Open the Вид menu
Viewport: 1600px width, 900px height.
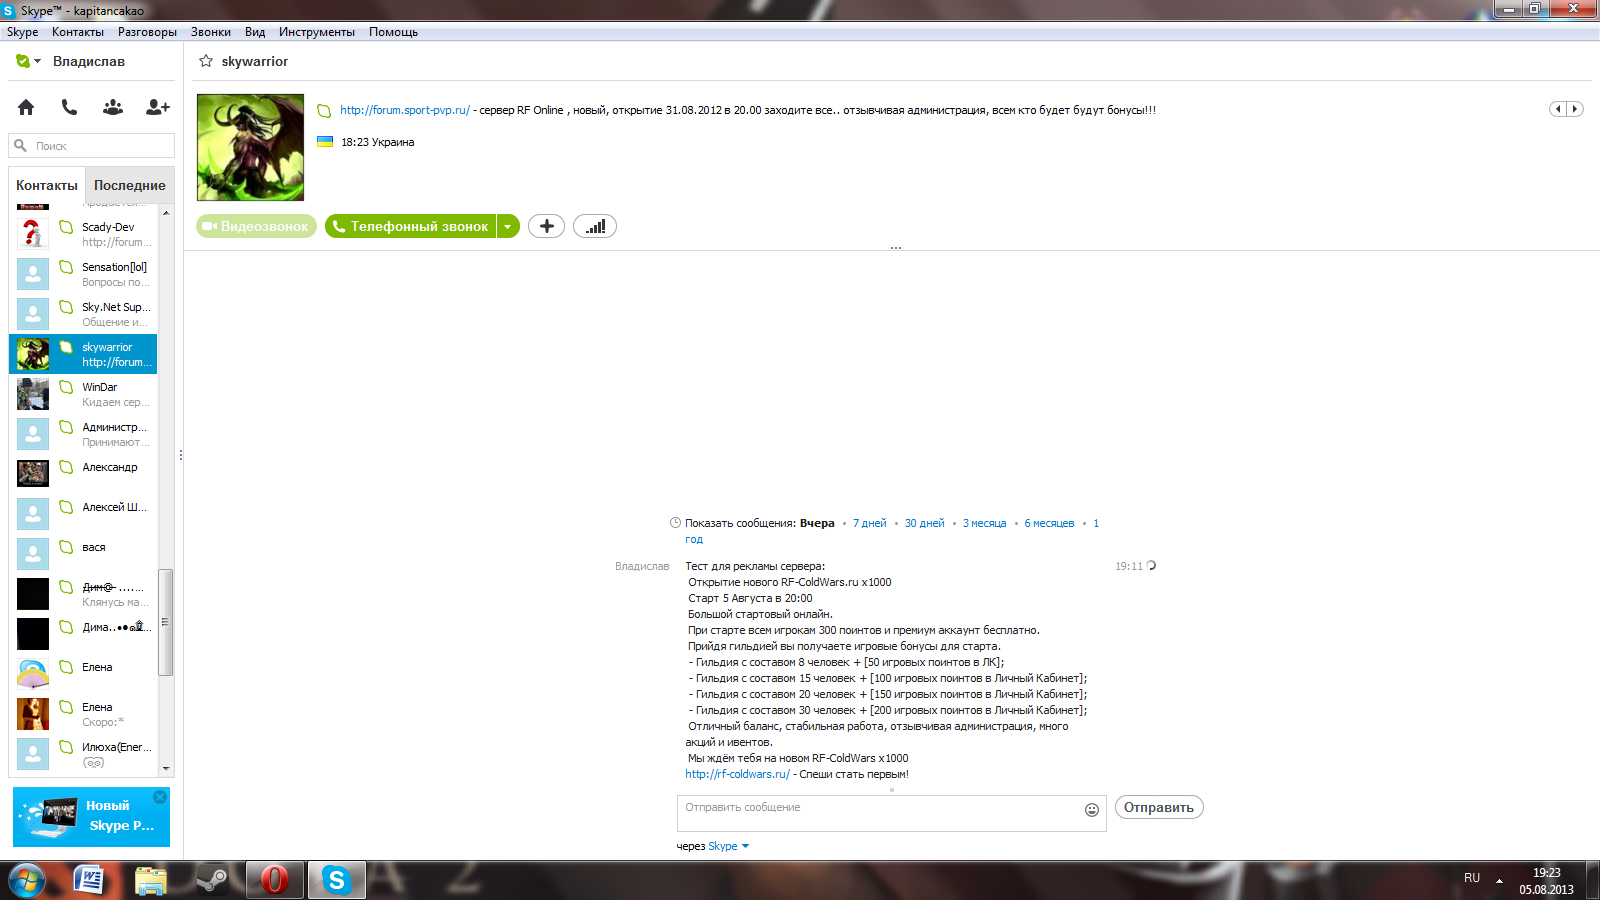click(255, 32)
